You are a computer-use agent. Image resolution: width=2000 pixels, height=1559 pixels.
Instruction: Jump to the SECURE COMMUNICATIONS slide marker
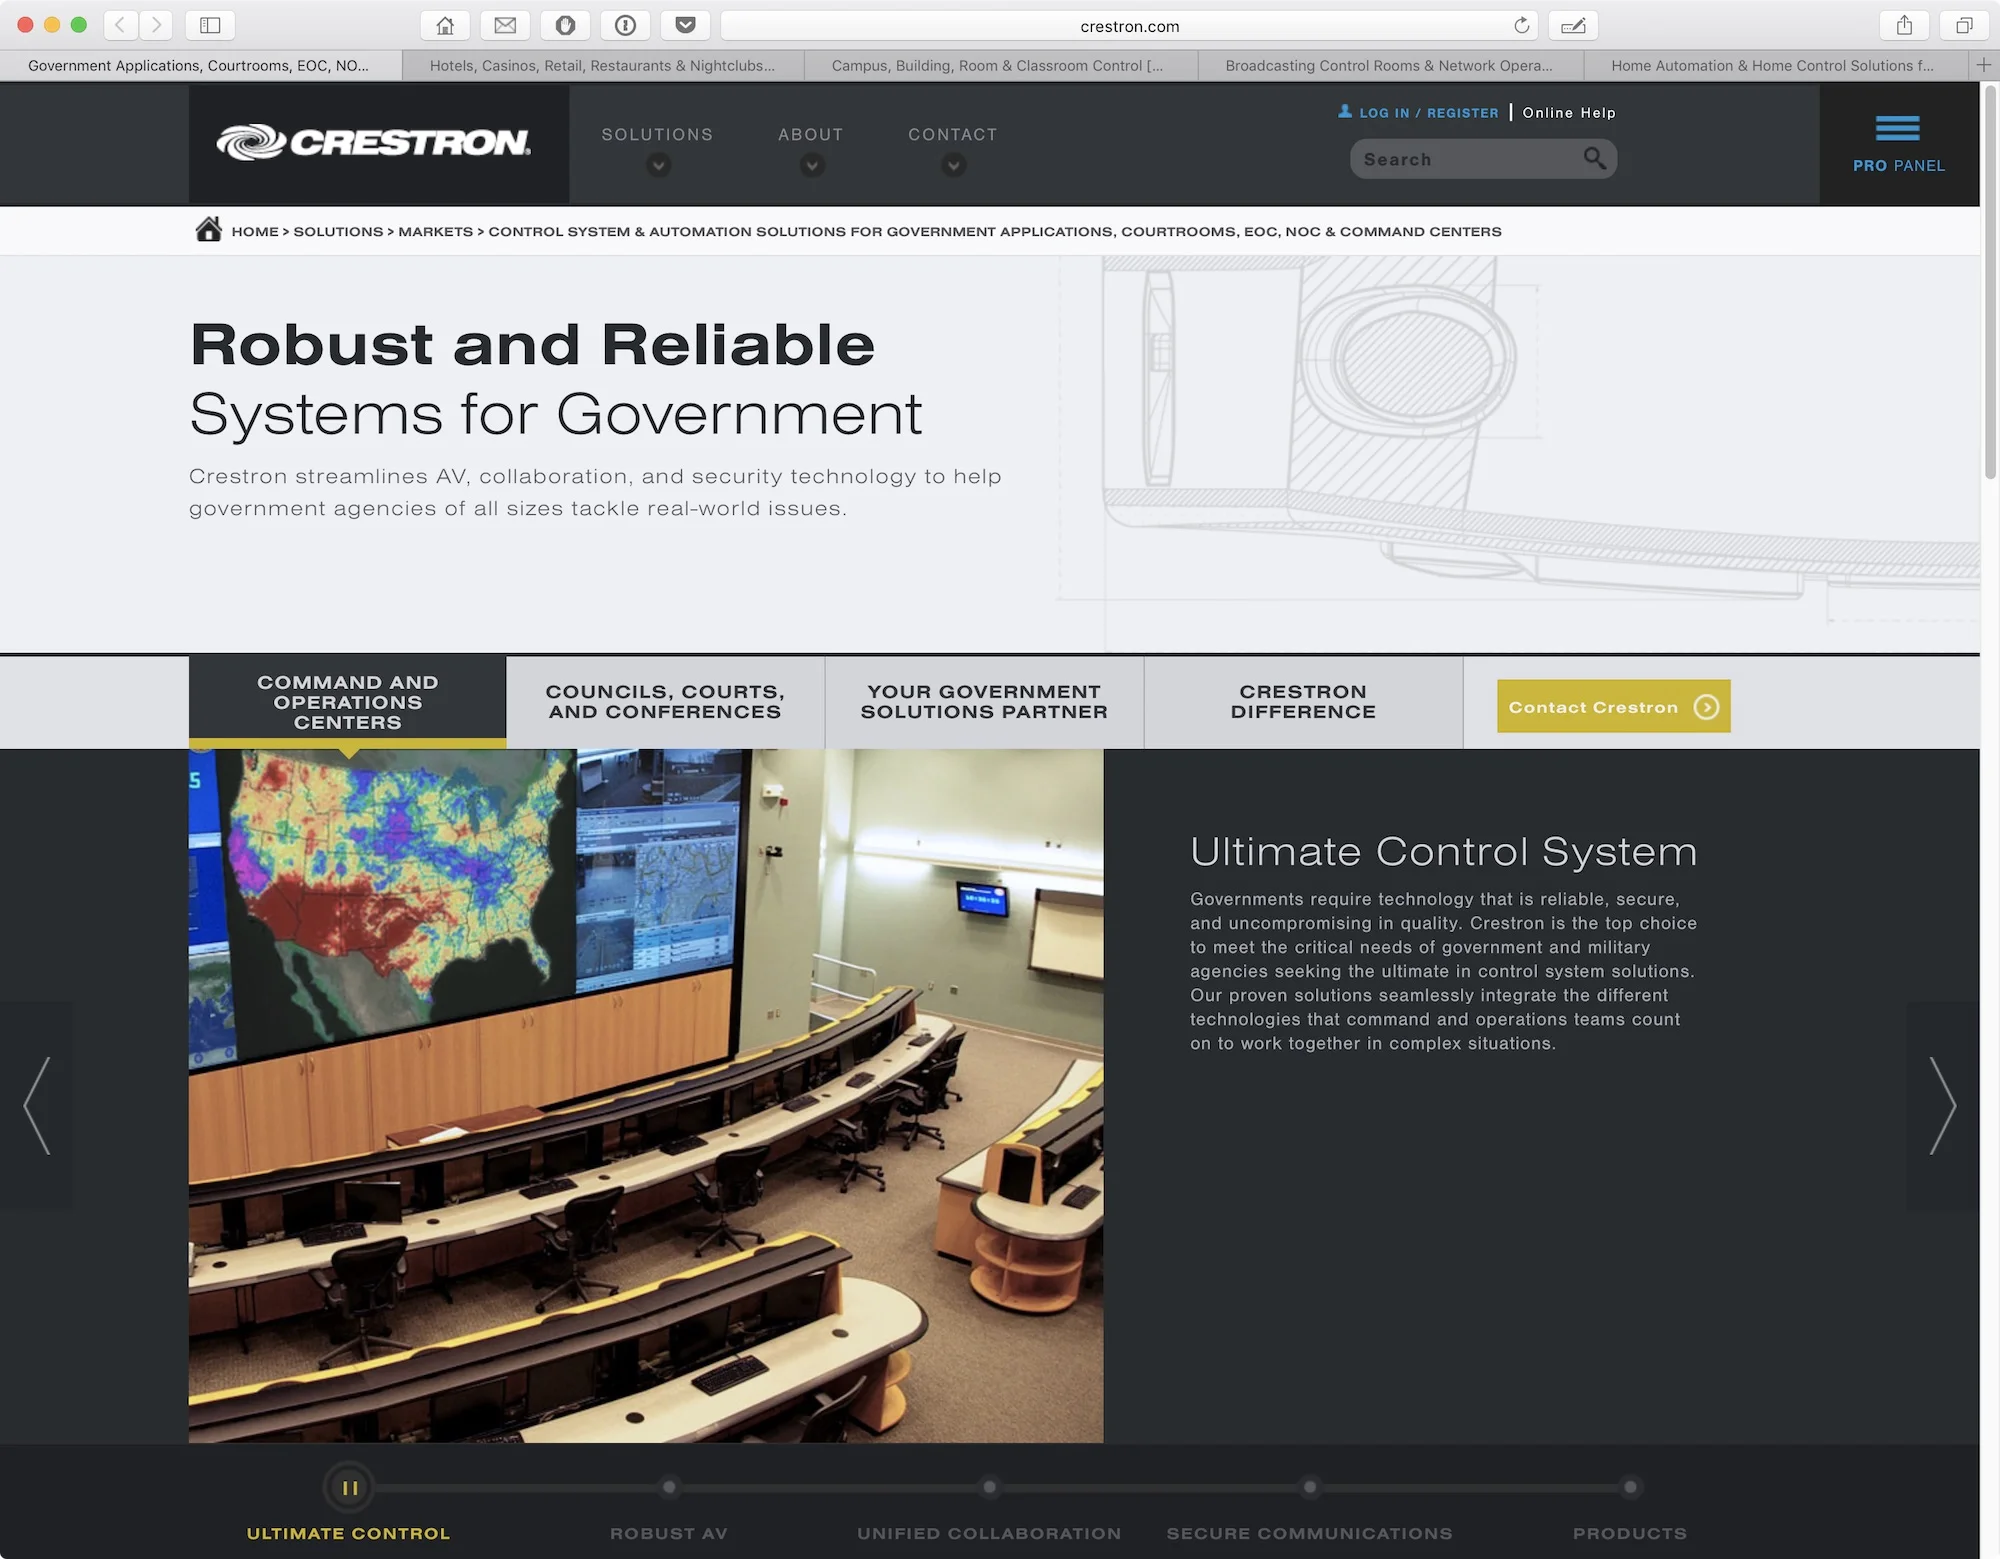pyautogui.click(x=1309, y=1487)
